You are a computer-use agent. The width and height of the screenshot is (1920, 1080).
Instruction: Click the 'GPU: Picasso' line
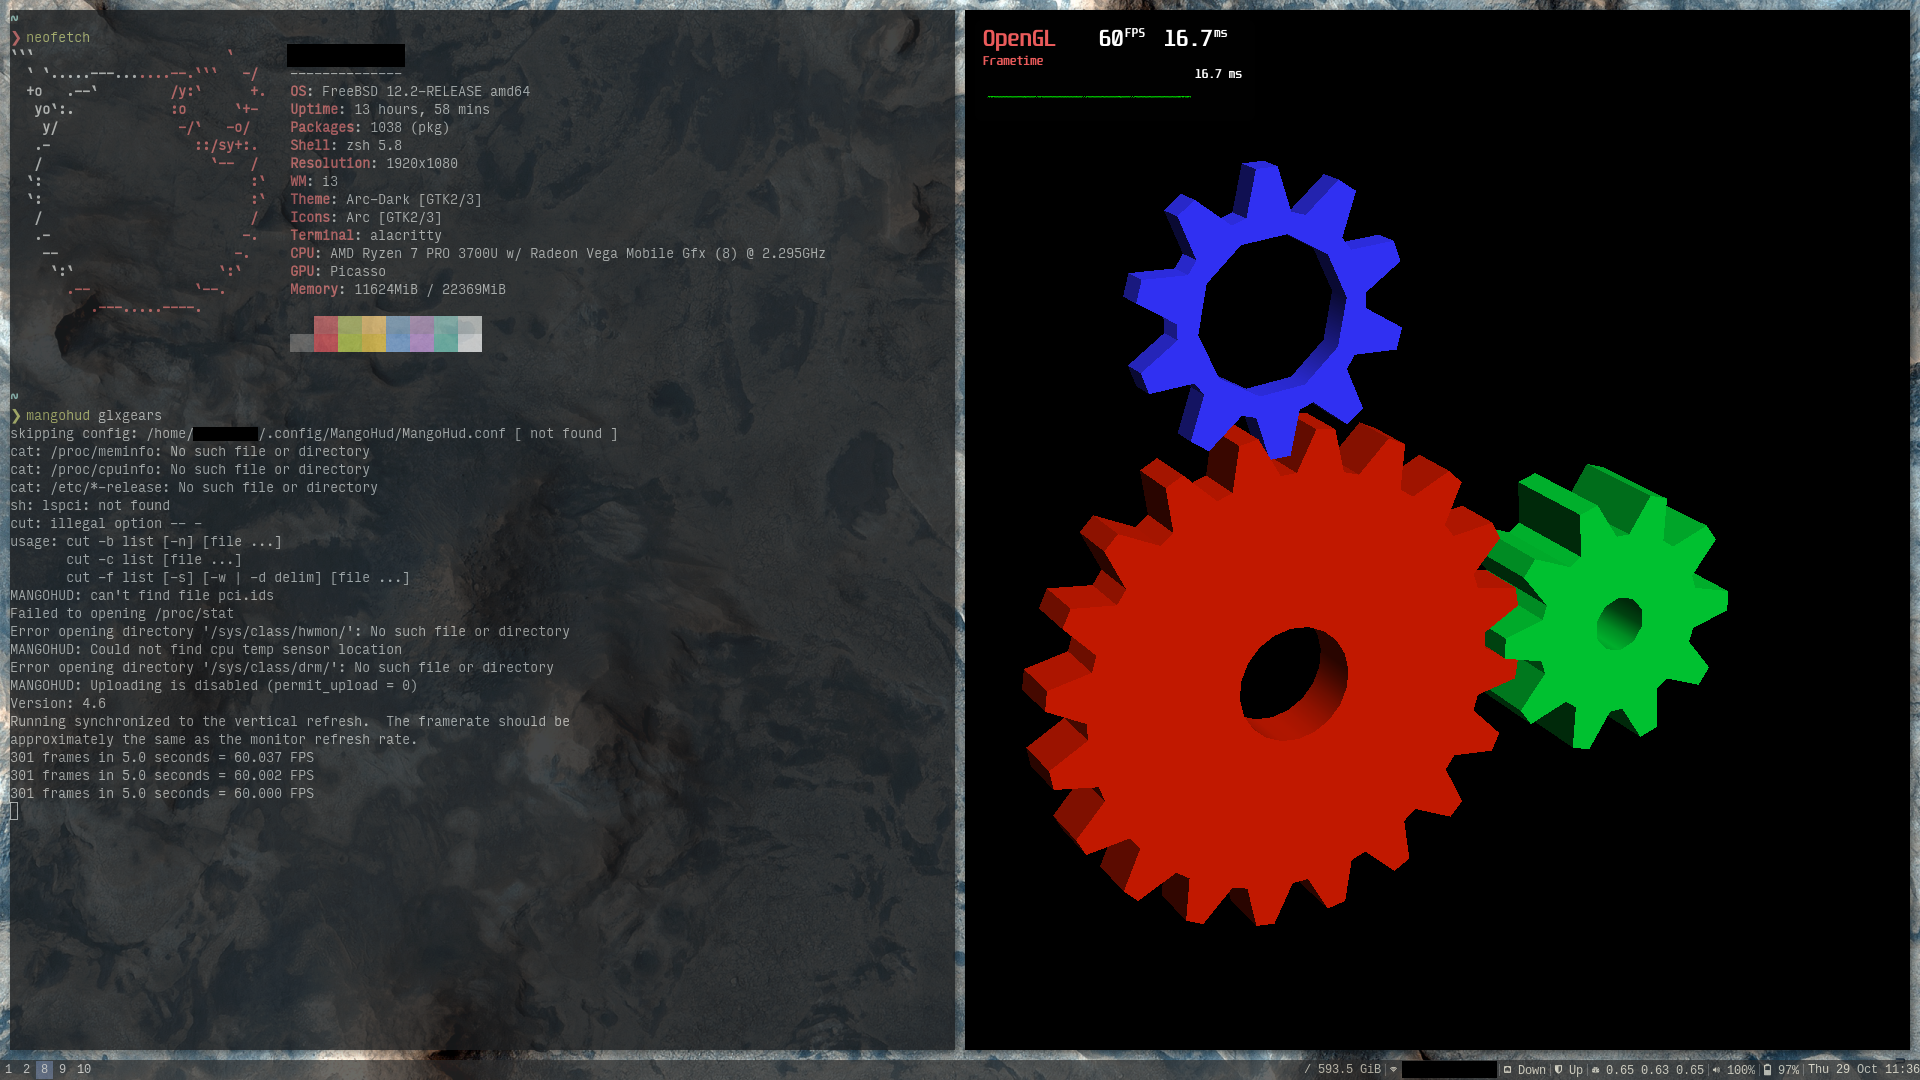338,272
